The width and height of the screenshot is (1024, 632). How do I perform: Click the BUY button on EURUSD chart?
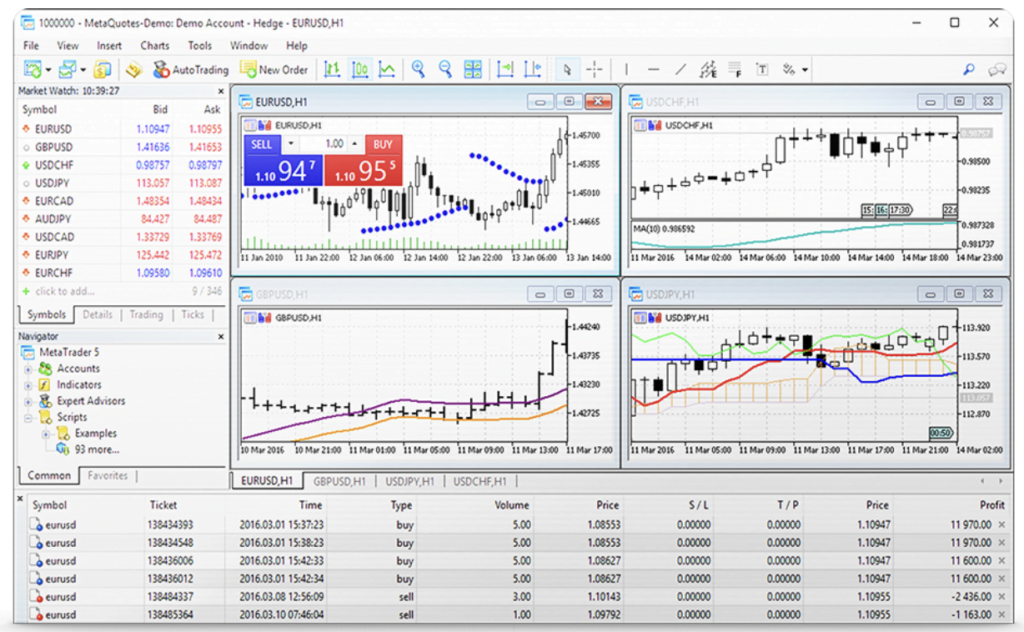point(383,144)
